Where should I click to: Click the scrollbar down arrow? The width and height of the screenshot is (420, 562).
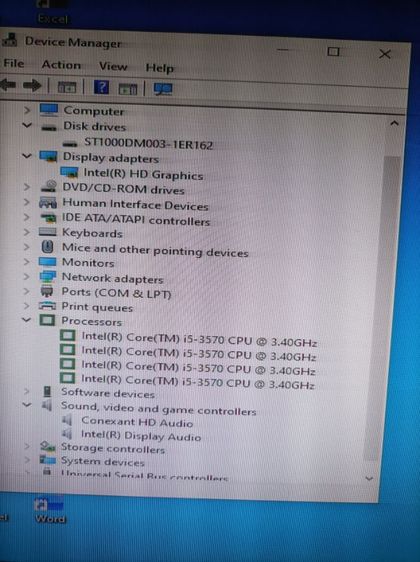click(369, 478)
